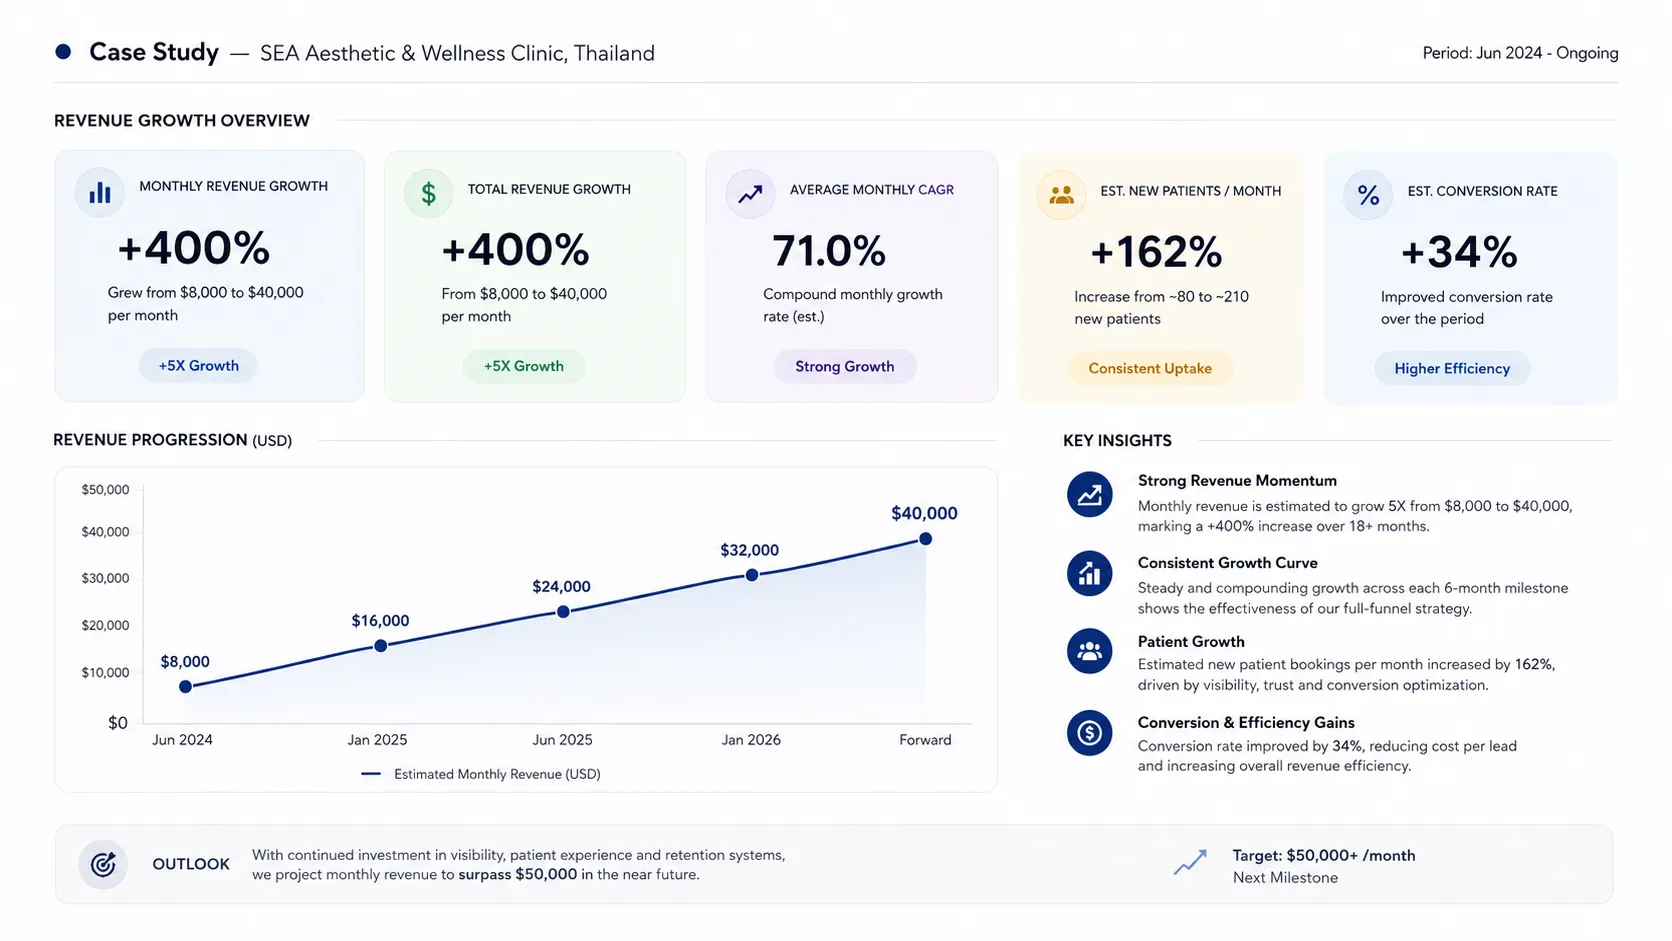The height and width of the screenshot is (941, 1672).
Task: Click the percent icon beside Est. Conversion Rate
Action: pos(1368,195)
